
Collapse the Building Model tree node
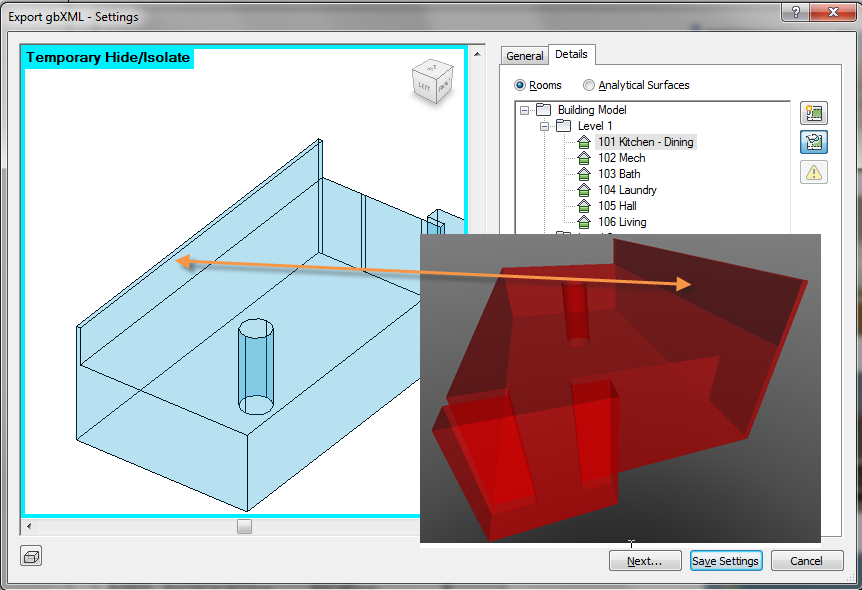525,110
